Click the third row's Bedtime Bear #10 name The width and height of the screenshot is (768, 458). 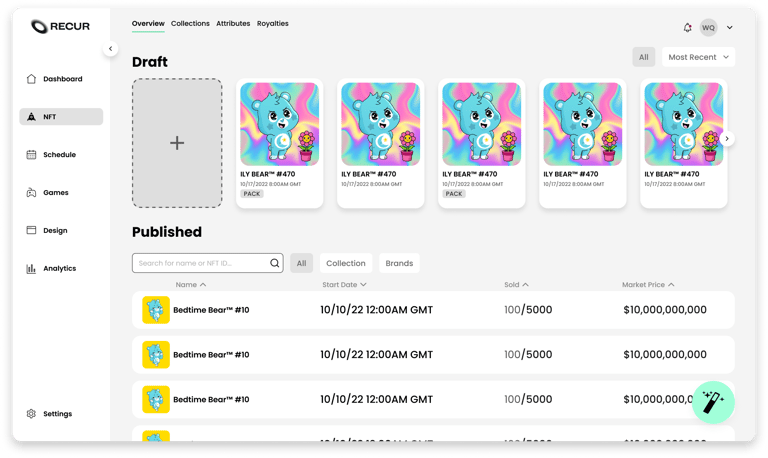pyautogui.click(x=211, y=400)
